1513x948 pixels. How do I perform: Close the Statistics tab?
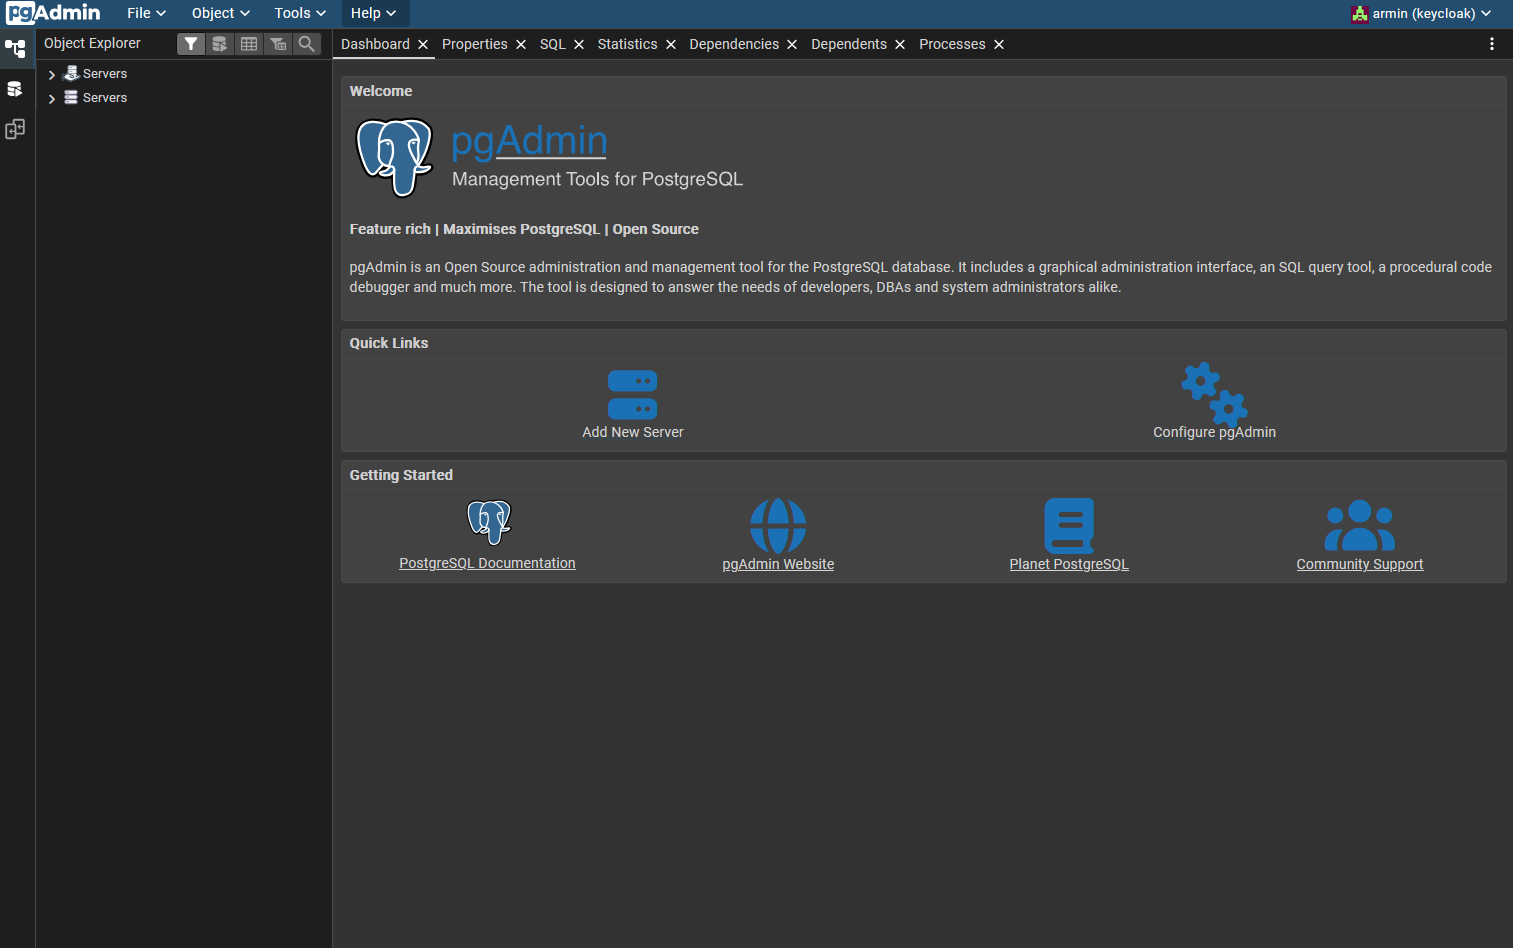pos(671,45)
